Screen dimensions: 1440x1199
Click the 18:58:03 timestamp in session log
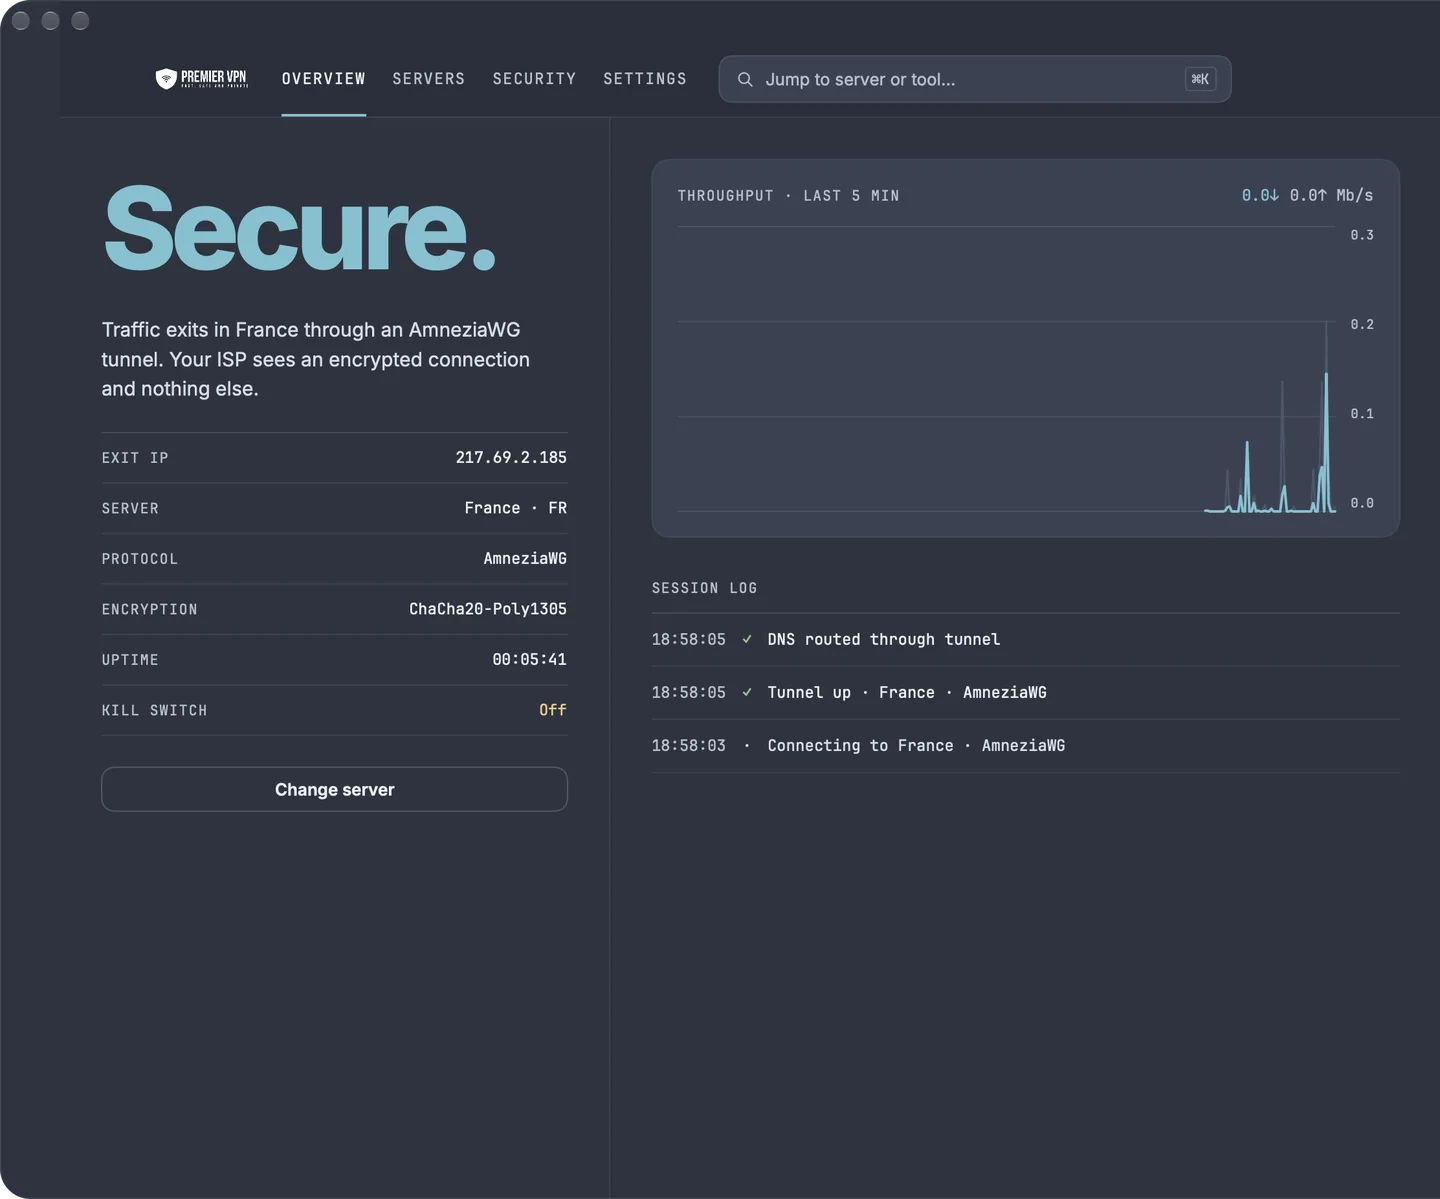(689, 746)
